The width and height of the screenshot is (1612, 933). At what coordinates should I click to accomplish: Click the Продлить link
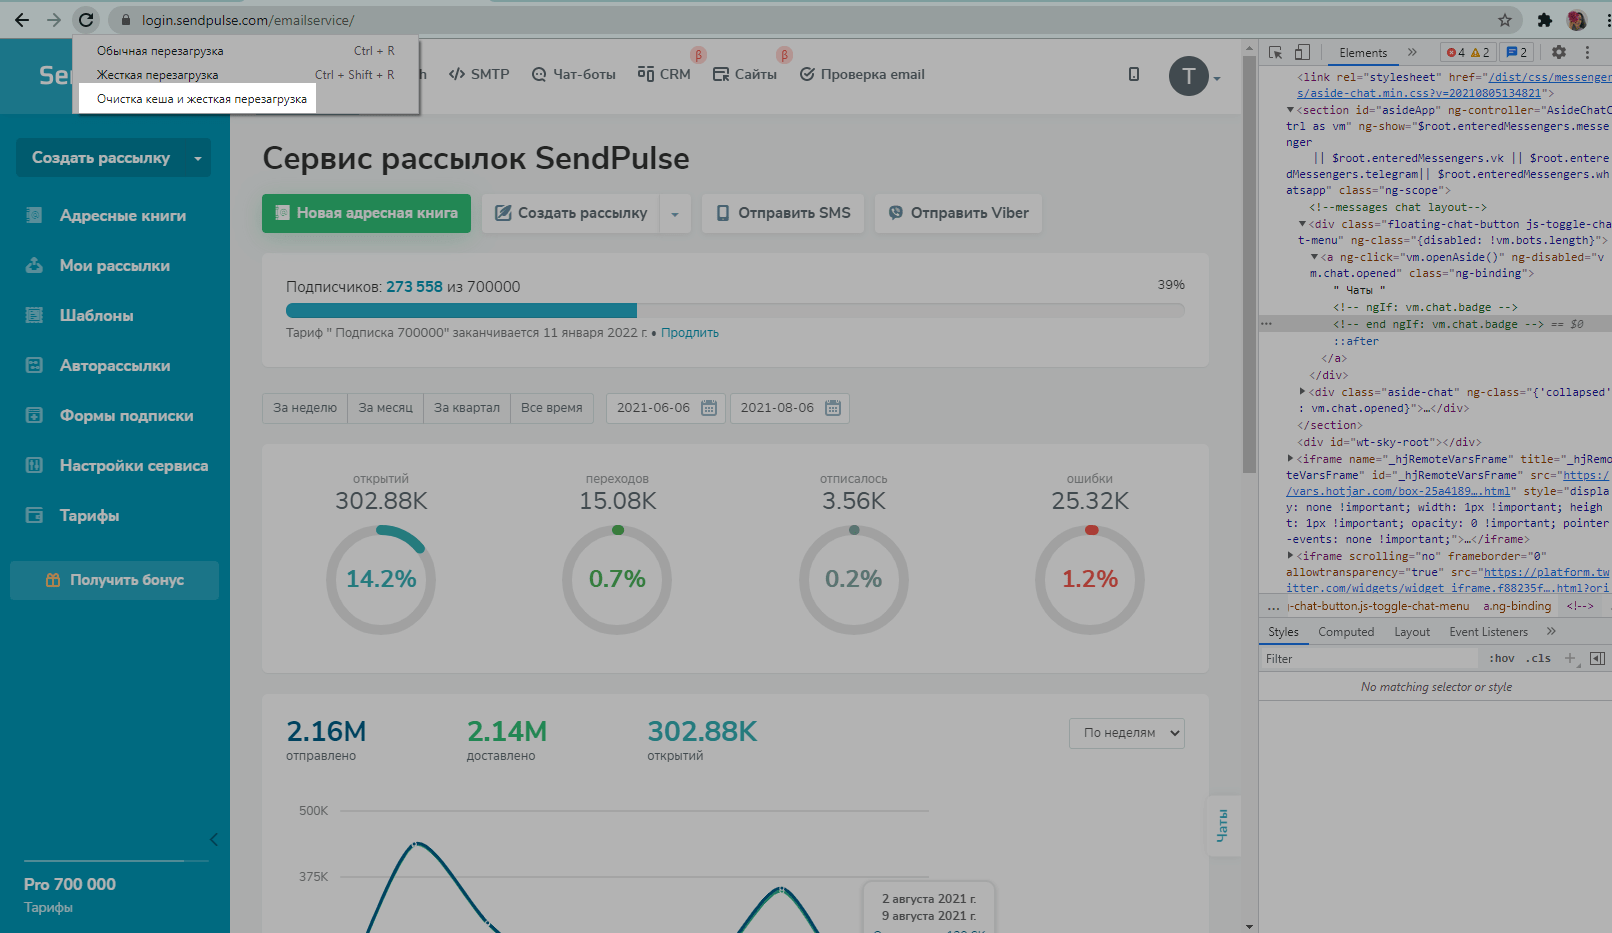coord(689,333)
